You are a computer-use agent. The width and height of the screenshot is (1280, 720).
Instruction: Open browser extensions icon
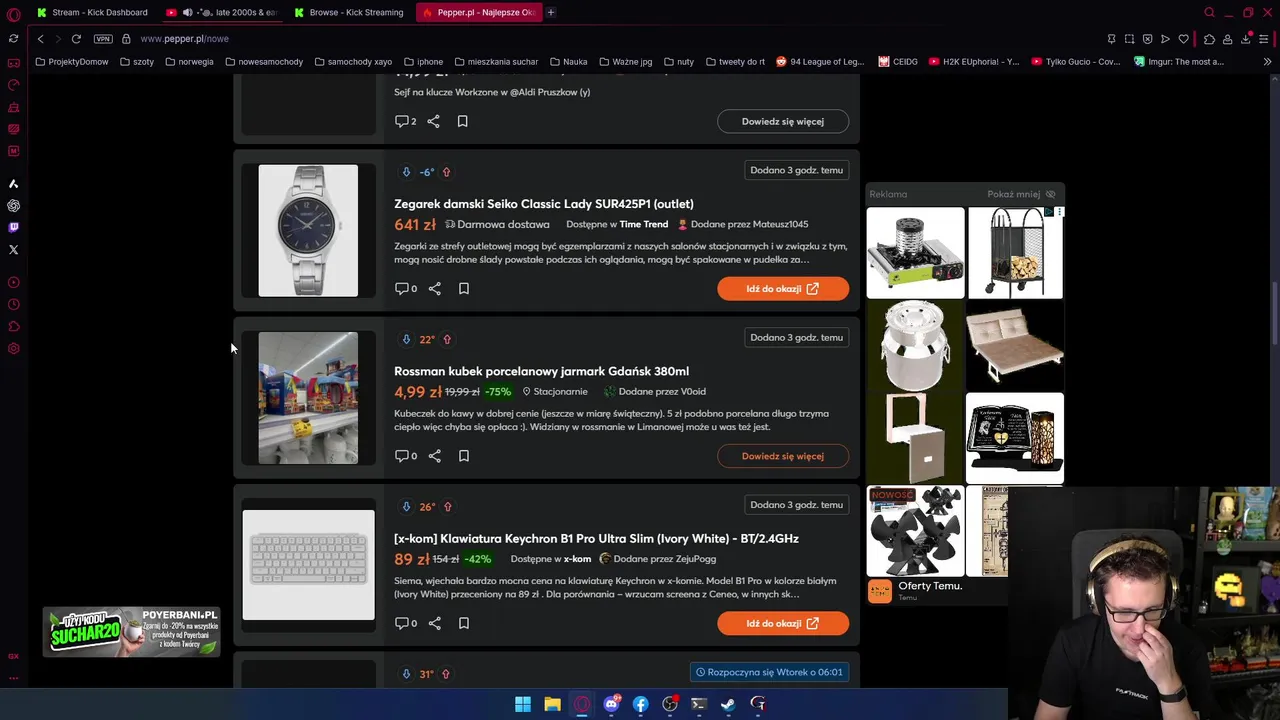(1209, 39)
